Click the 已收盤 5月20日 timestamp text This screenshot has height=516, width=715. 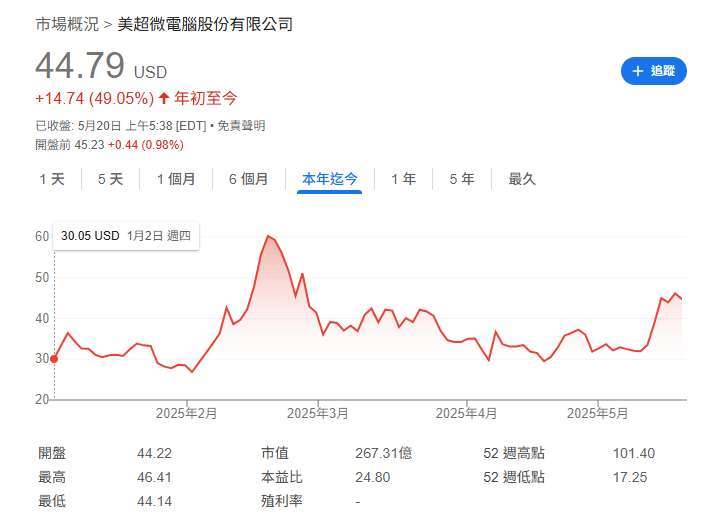click(121, 126)
